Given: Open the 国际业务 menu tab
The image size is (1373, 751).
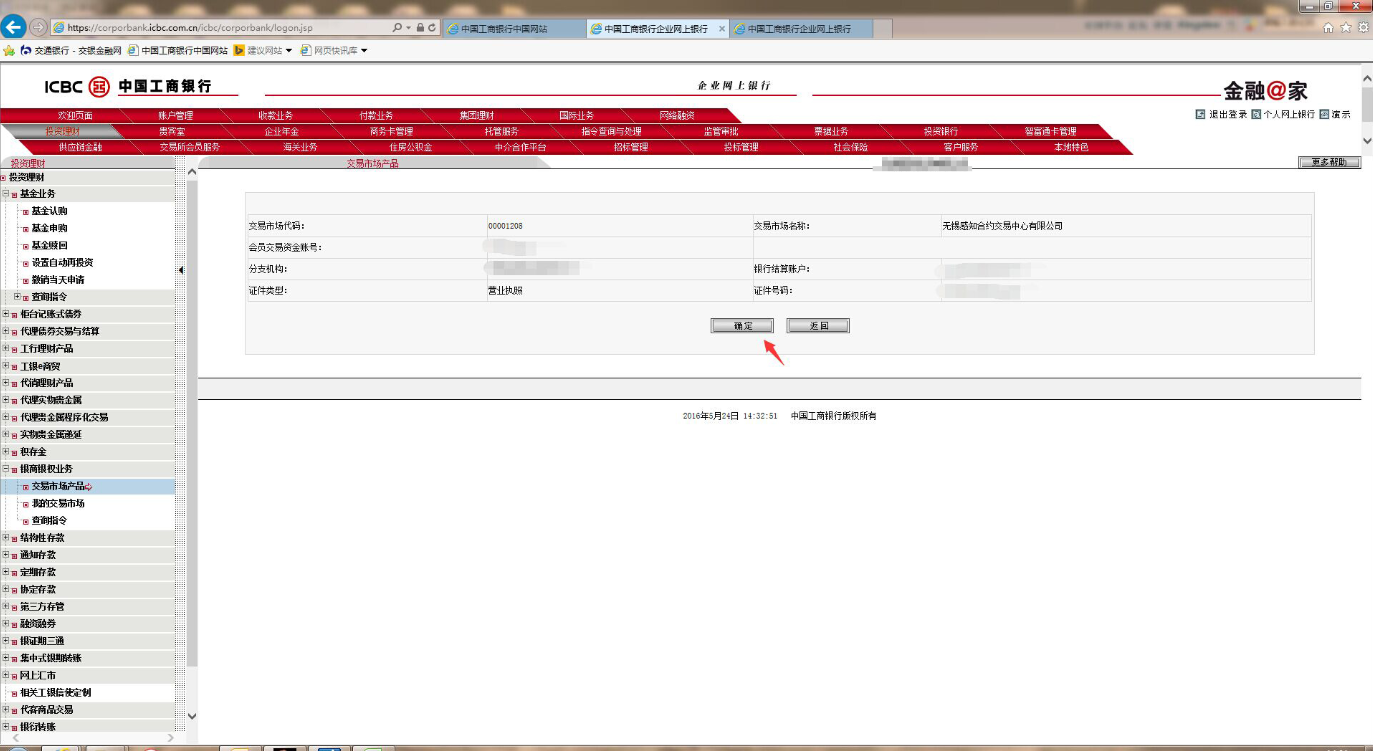Looking at the screenshot, I should (576, 115).
